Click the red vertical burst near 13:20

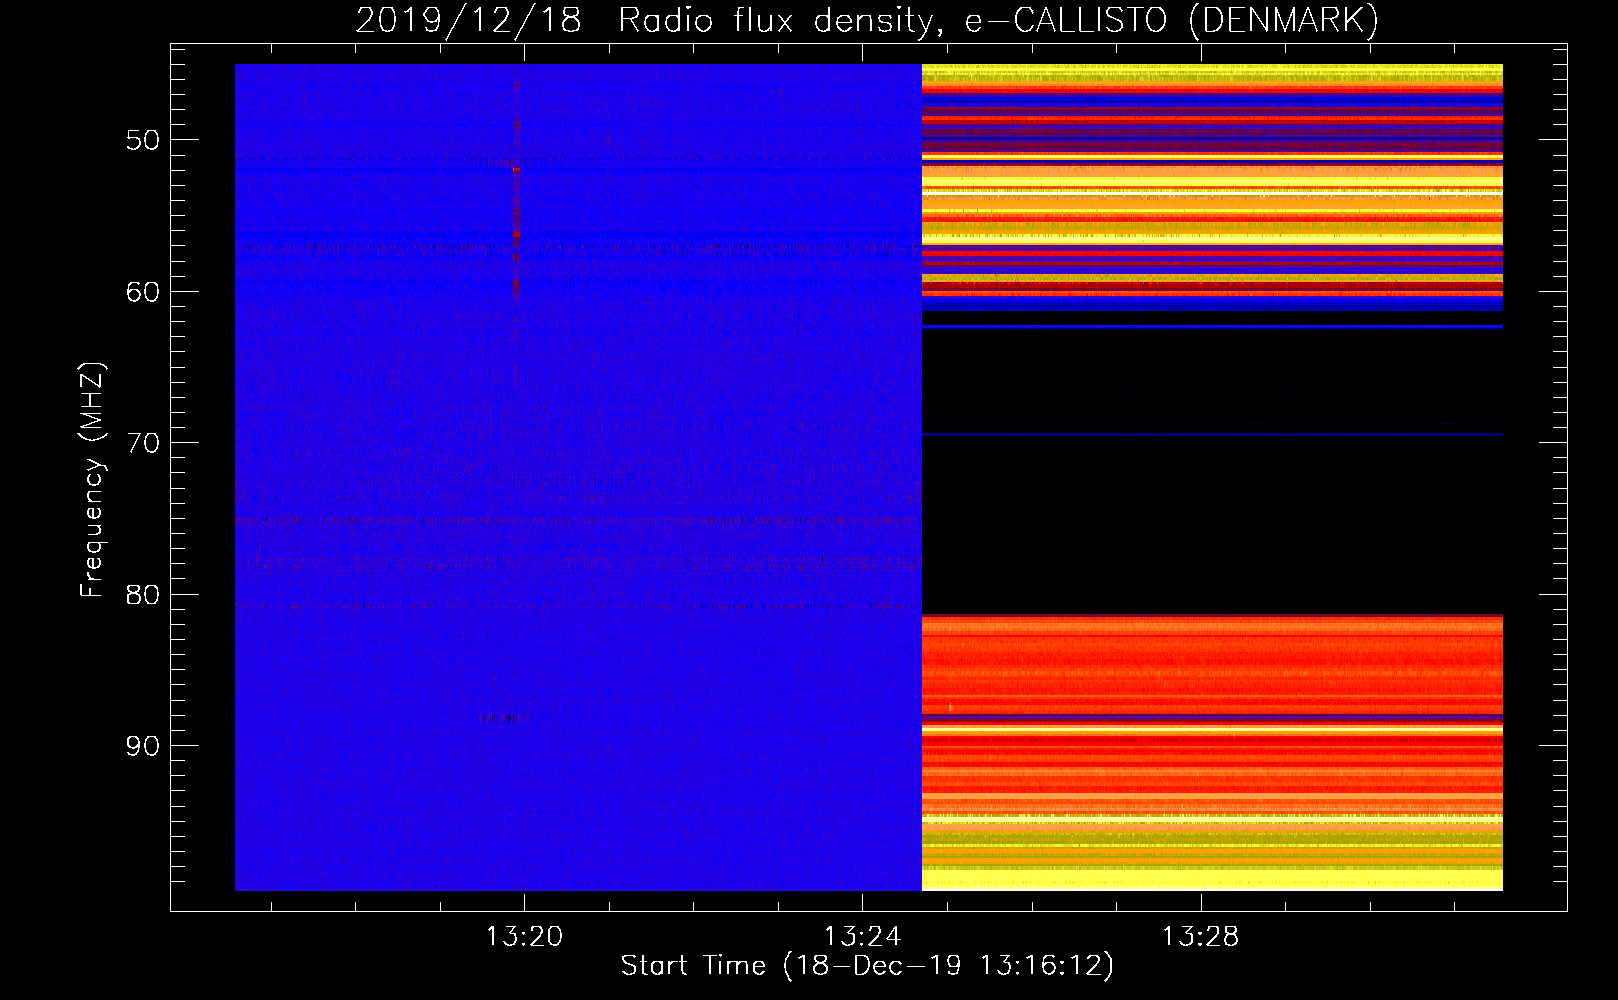(516, 190)
